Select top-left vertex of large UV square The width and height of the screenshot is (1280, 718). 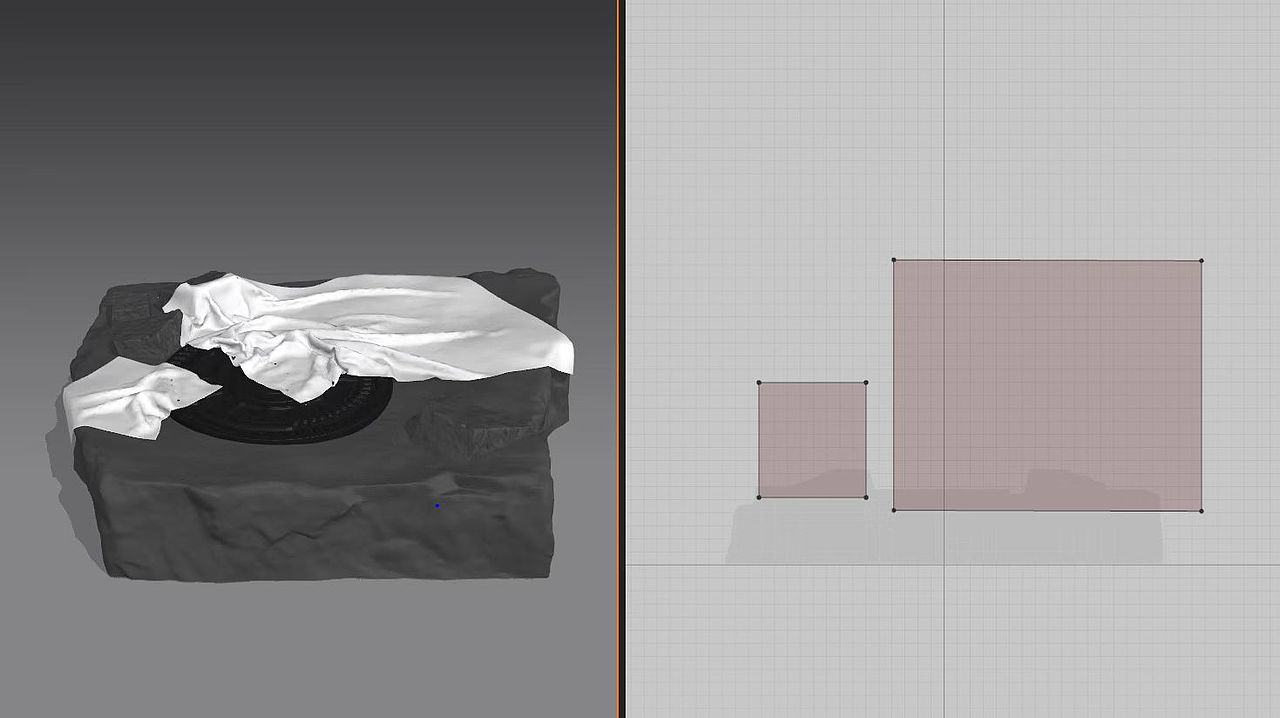[x=894, y=260]
